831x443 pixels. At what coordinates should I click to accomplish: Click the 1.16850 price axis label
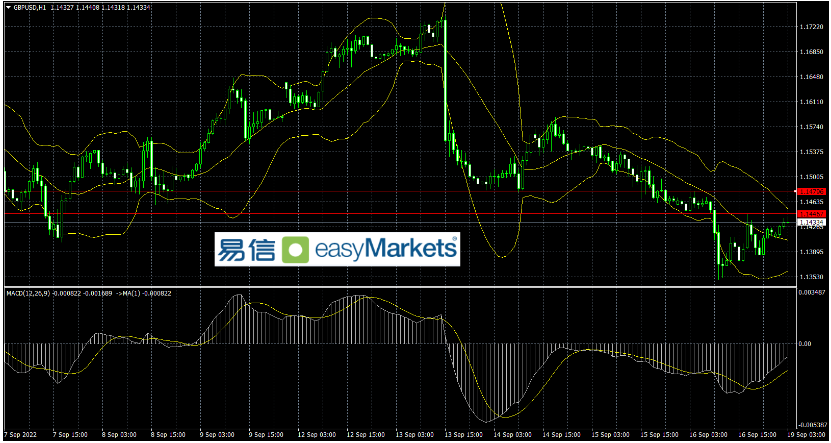812,51
